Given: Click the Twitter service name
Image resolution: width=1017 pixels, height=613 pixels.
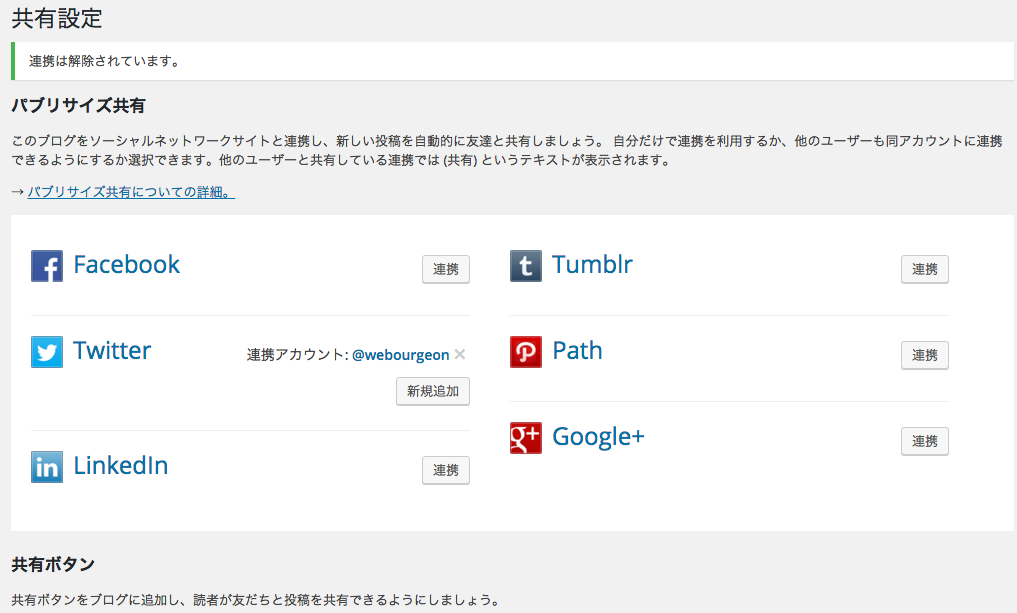Looking at the screenshot, I should click(x=112, y=350).
